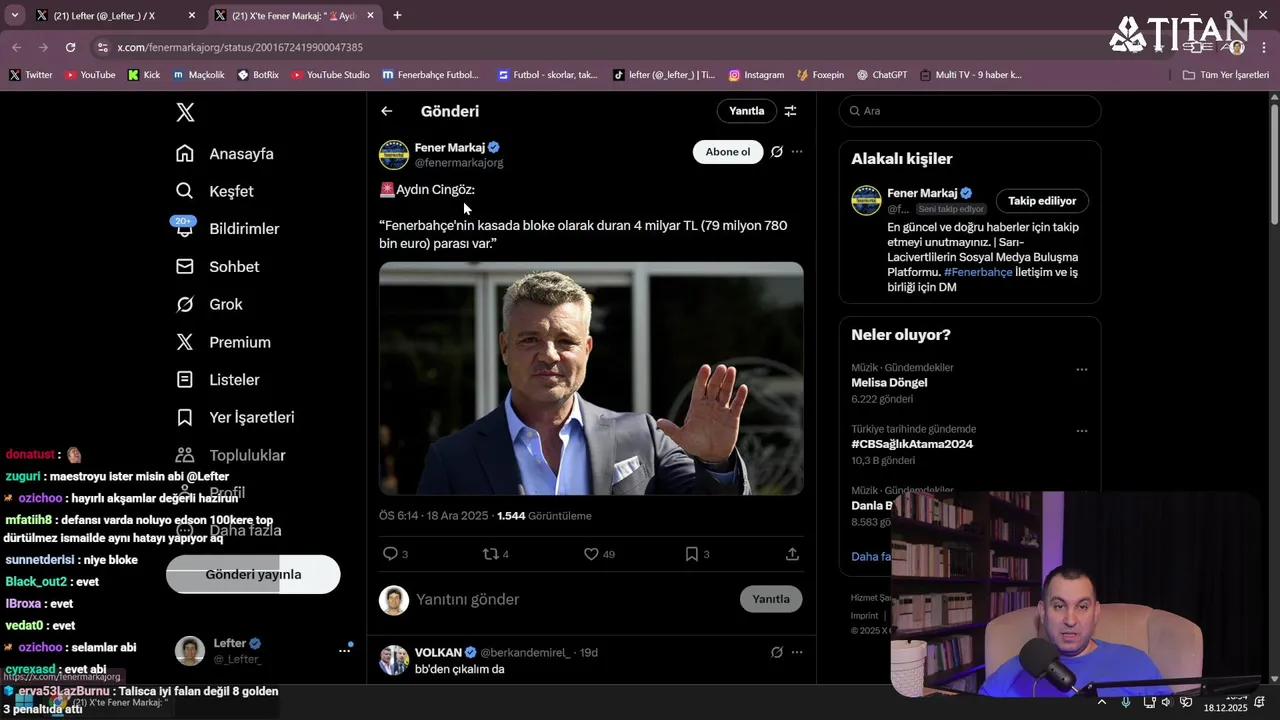Click browser address bar URL
This screenshot has height=720, width=1280.
click(x=240, y=47)
